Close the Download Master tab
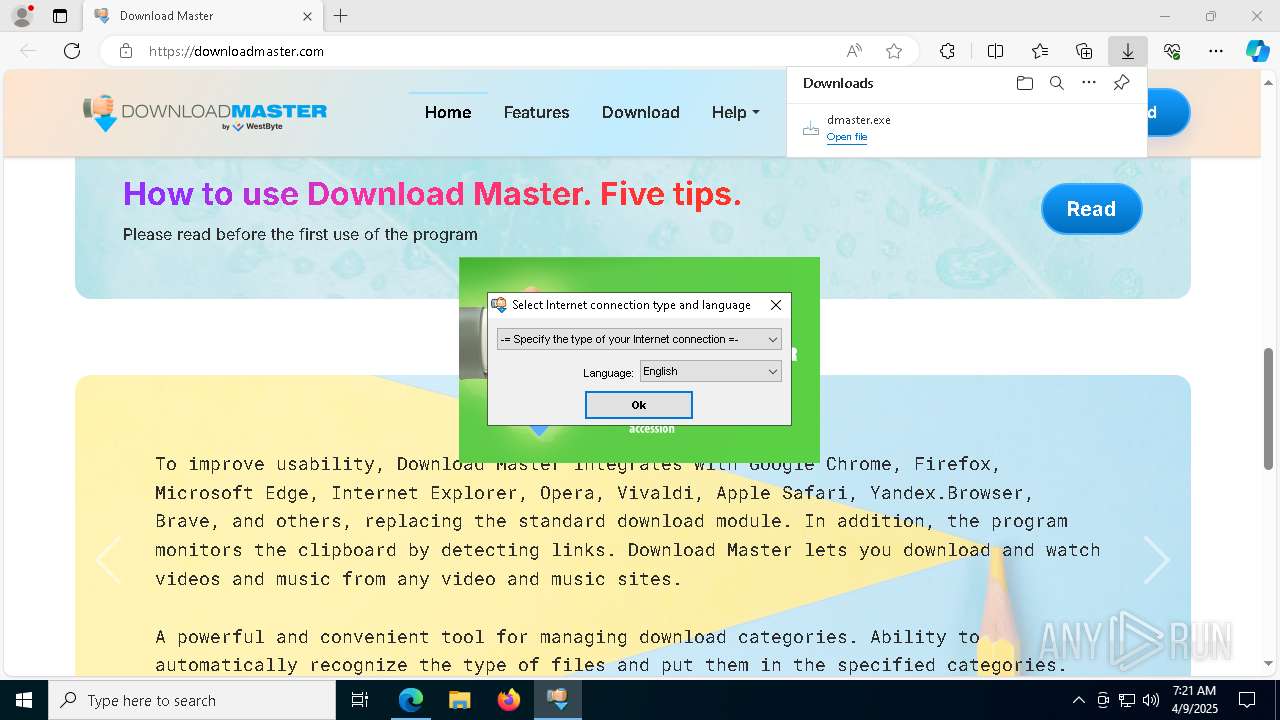Screen dimensions: 1280x720 pos(307,16)
